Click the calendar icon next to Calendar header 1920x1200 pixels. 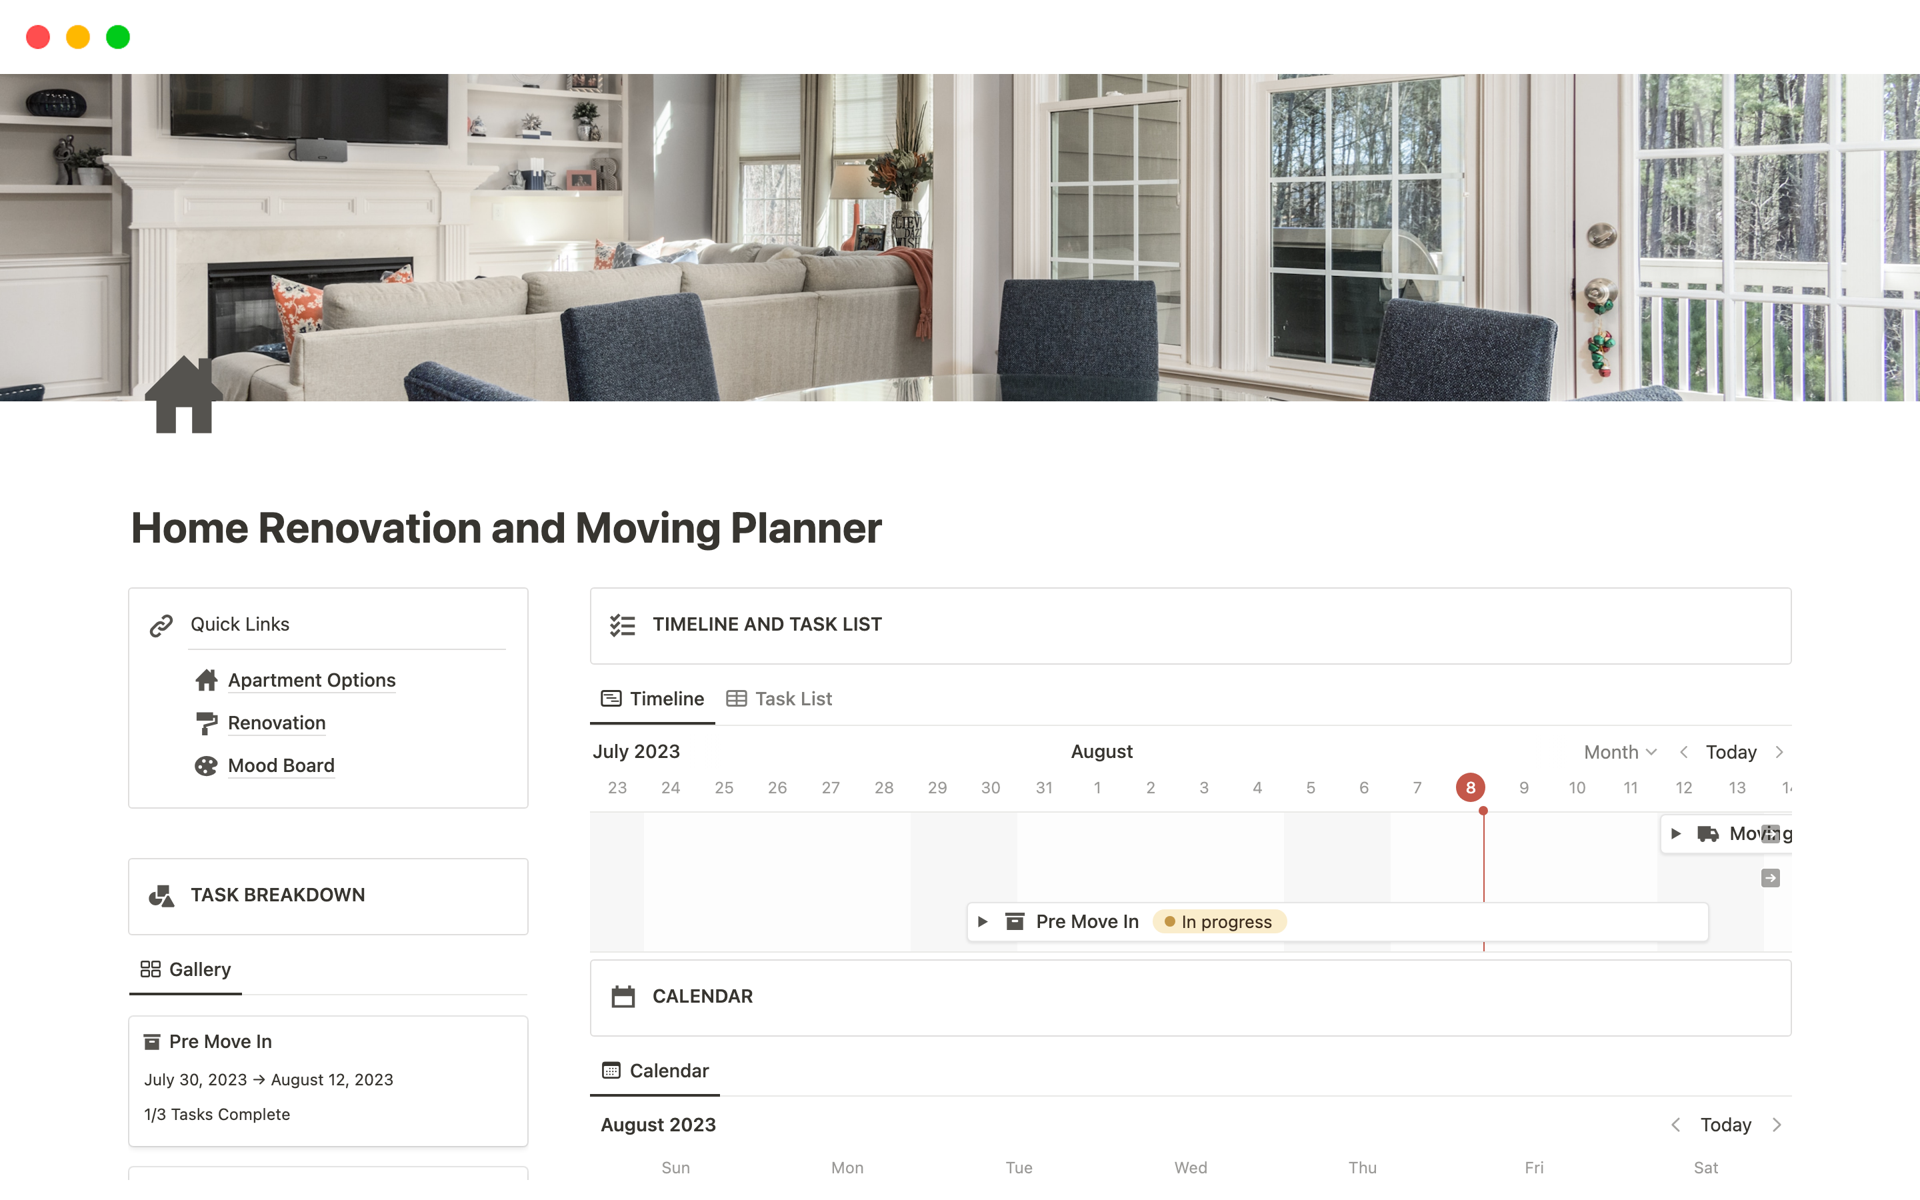pyautogui.click(x=625, y=995)
